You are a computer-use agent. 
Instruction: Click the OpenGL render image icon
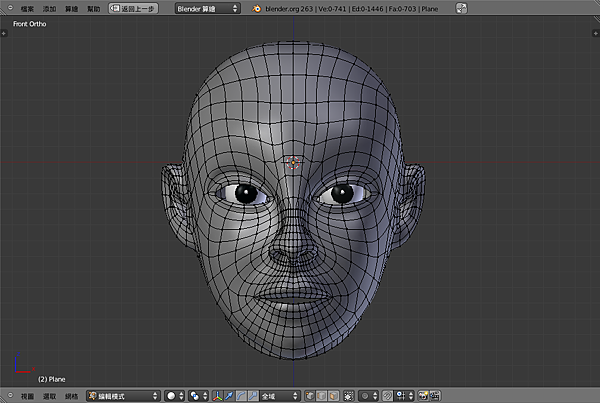423,395
